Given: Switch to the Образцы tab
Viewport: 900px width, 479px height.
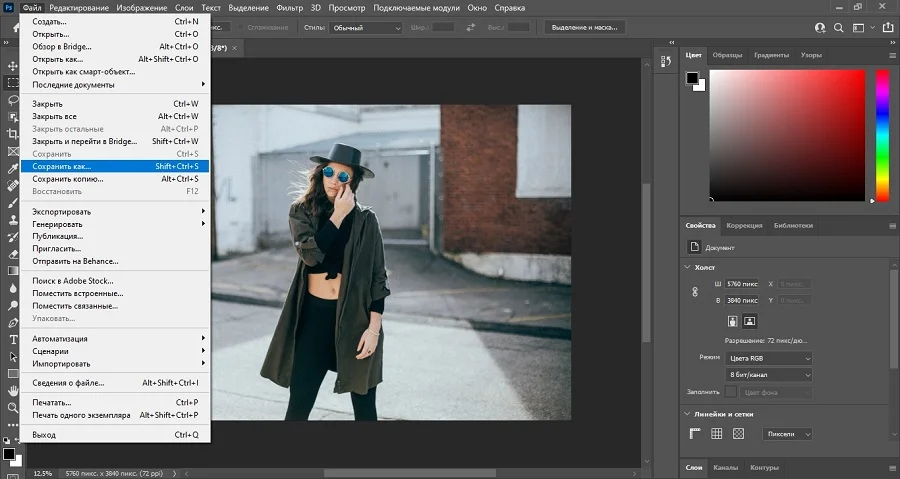Looking at the screenshot, I should coord(727,55).
